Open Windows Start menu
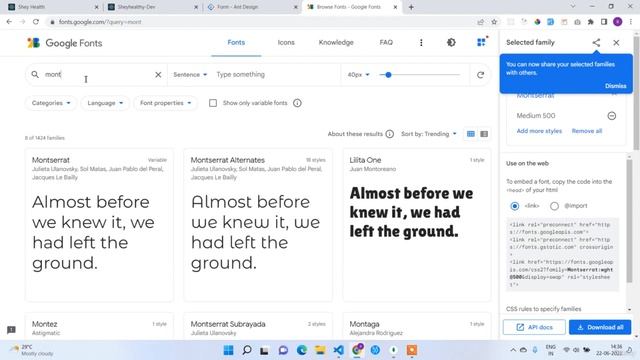 point(229,350)
